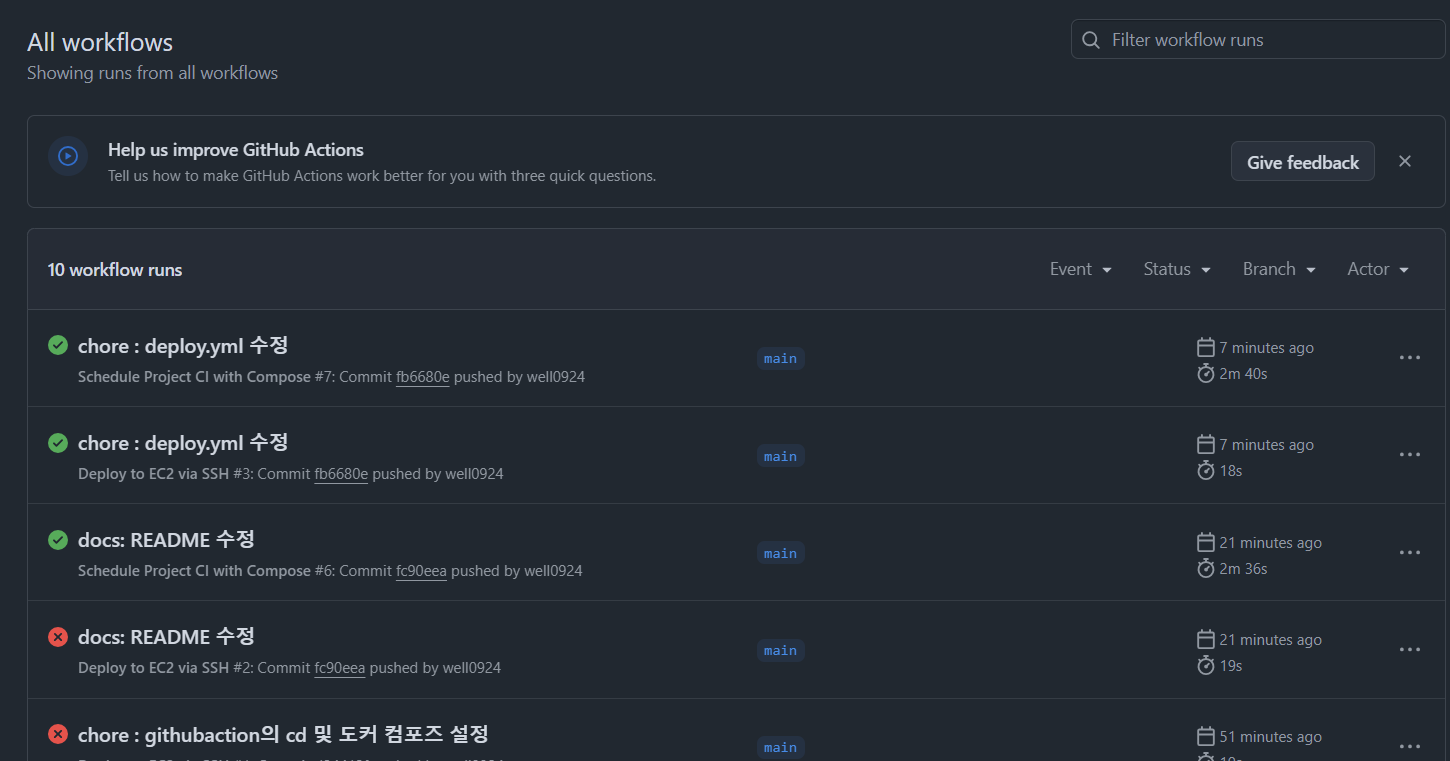The height and width of the screenshot is (761, 1450).
Task: Click main branch label on CI run #6
Action: [780, 553]
